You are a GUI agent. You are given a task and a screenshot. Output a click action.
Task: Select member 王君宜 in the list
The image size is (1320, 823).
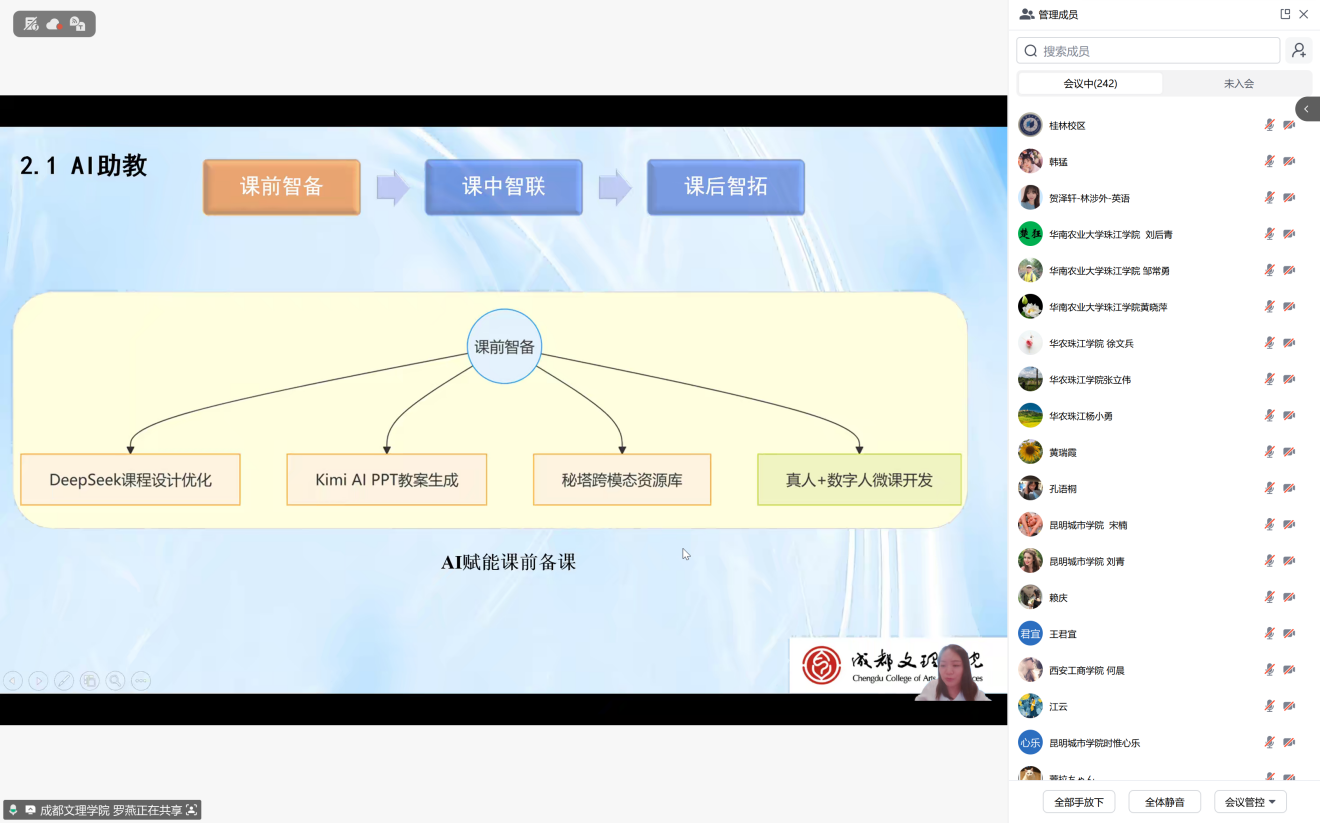[1062, 634]
